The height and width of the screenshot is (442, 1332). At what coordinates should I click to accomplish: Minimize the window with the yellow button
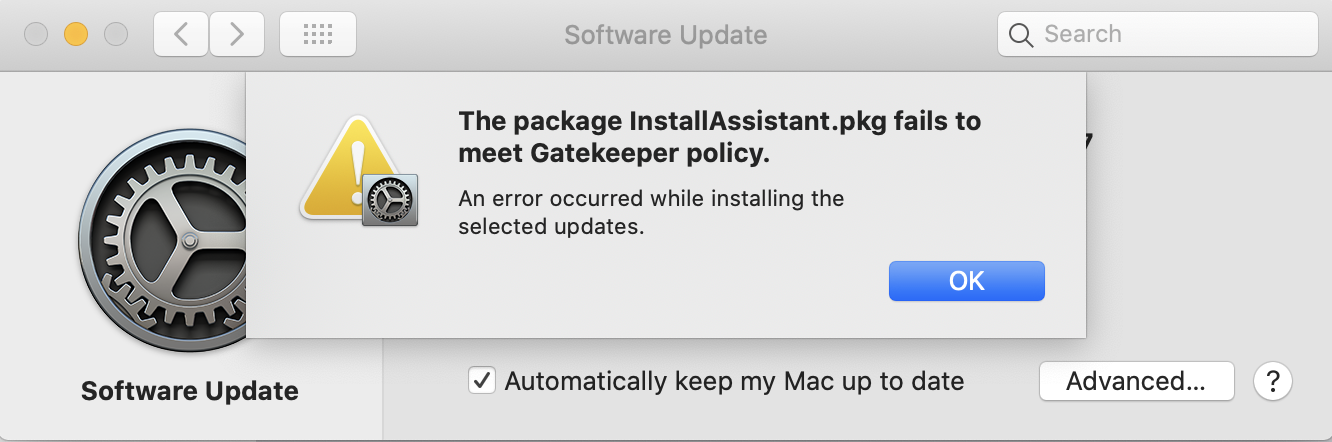pyautogui.click(x=76, y=35)
